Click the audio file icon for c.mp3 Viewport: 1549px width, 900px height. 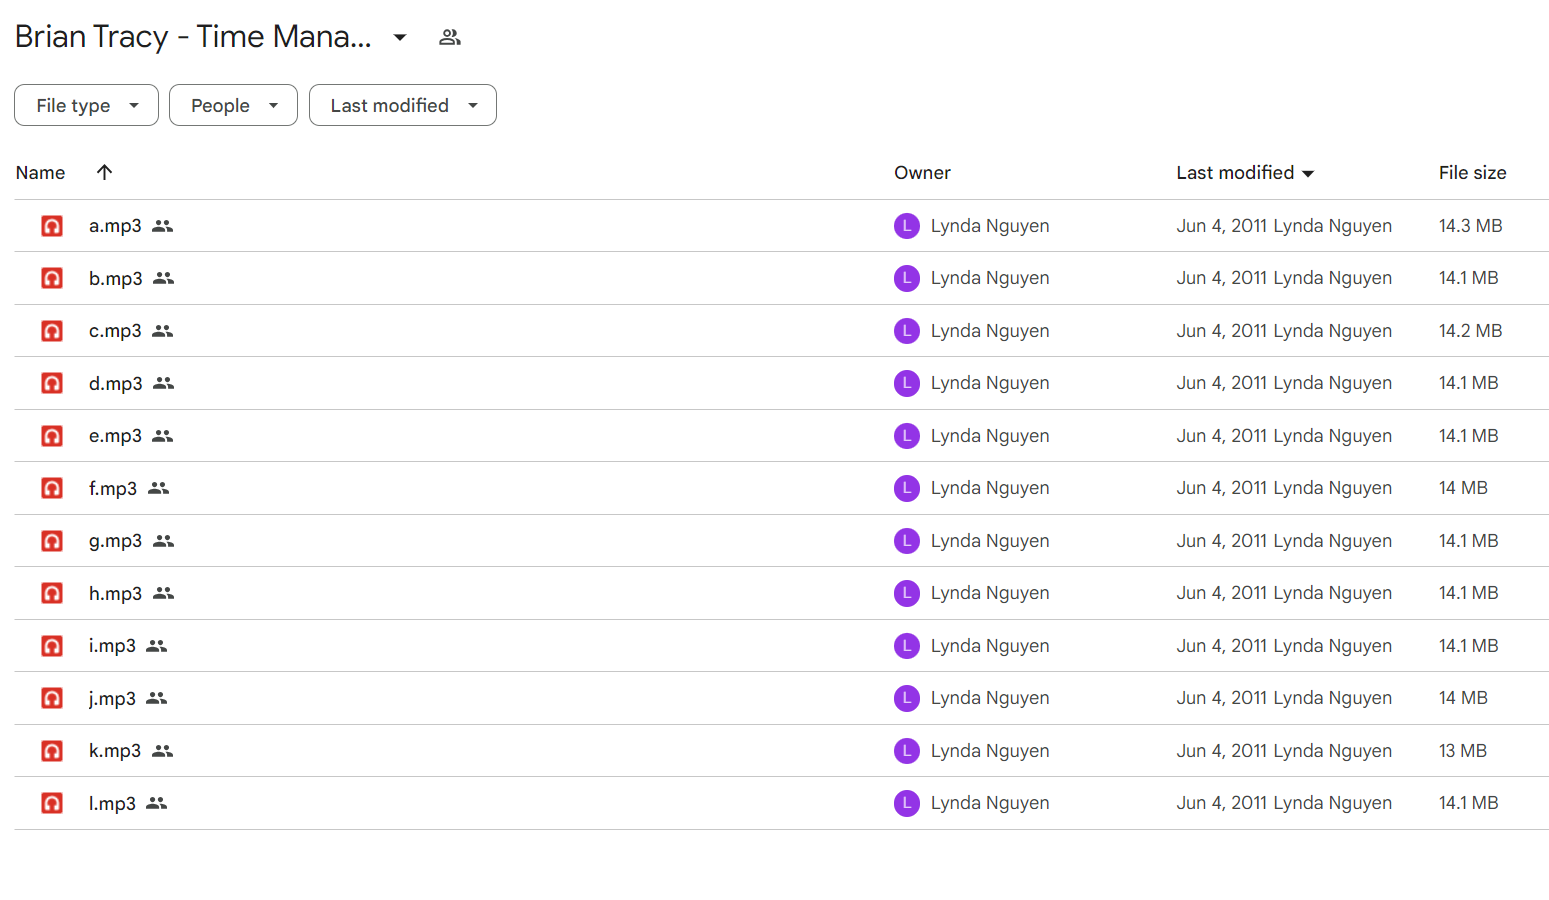click(52, 331)
